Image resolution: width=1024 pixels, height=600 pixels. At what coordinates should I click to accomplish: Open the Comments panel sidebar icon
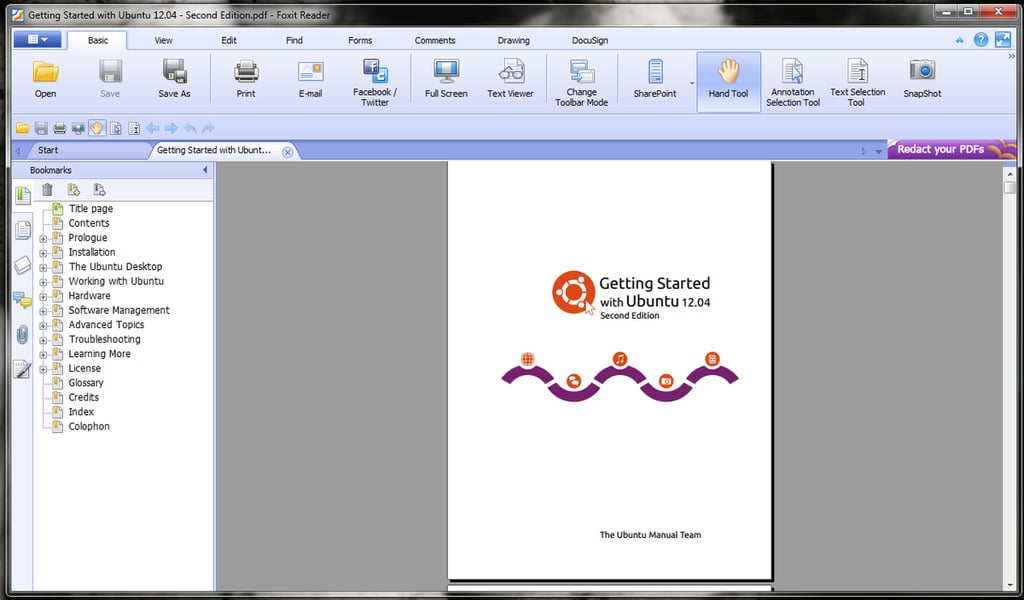coord(22,300)
